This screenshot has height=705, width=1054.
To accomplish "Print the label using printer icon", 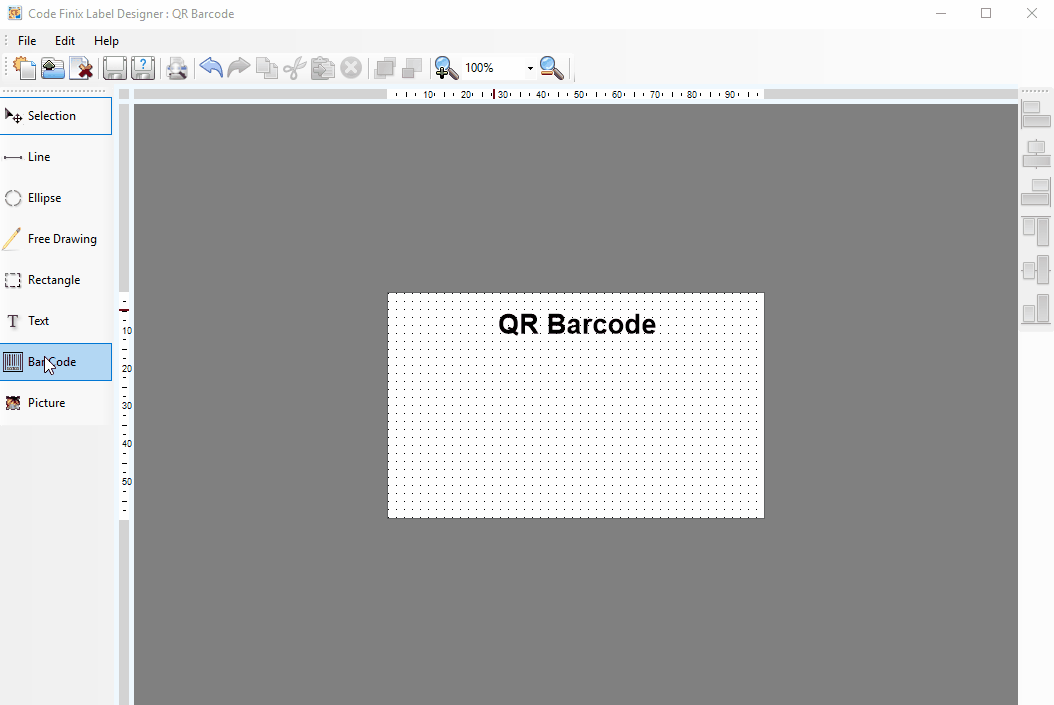I will click(177, 68).
